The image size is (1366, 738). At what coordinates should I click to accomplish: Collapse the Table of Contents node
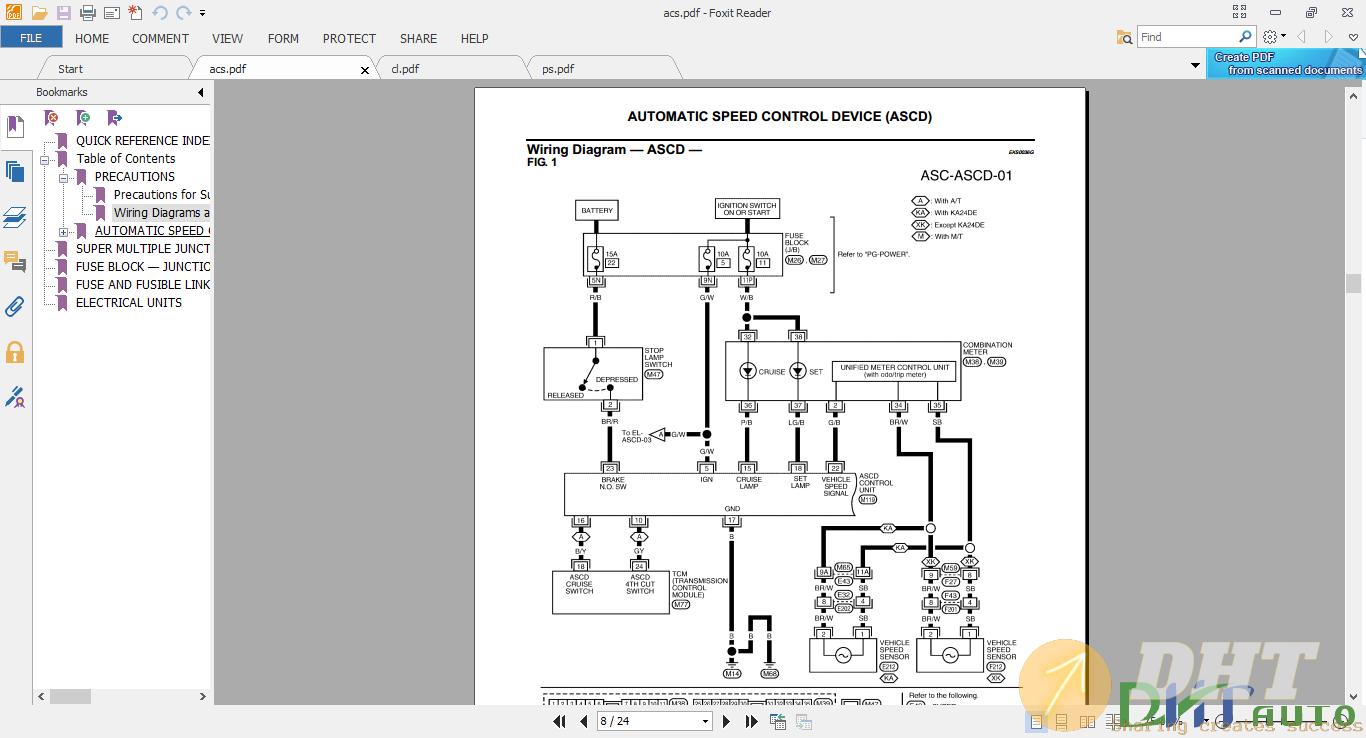point(45,159)
